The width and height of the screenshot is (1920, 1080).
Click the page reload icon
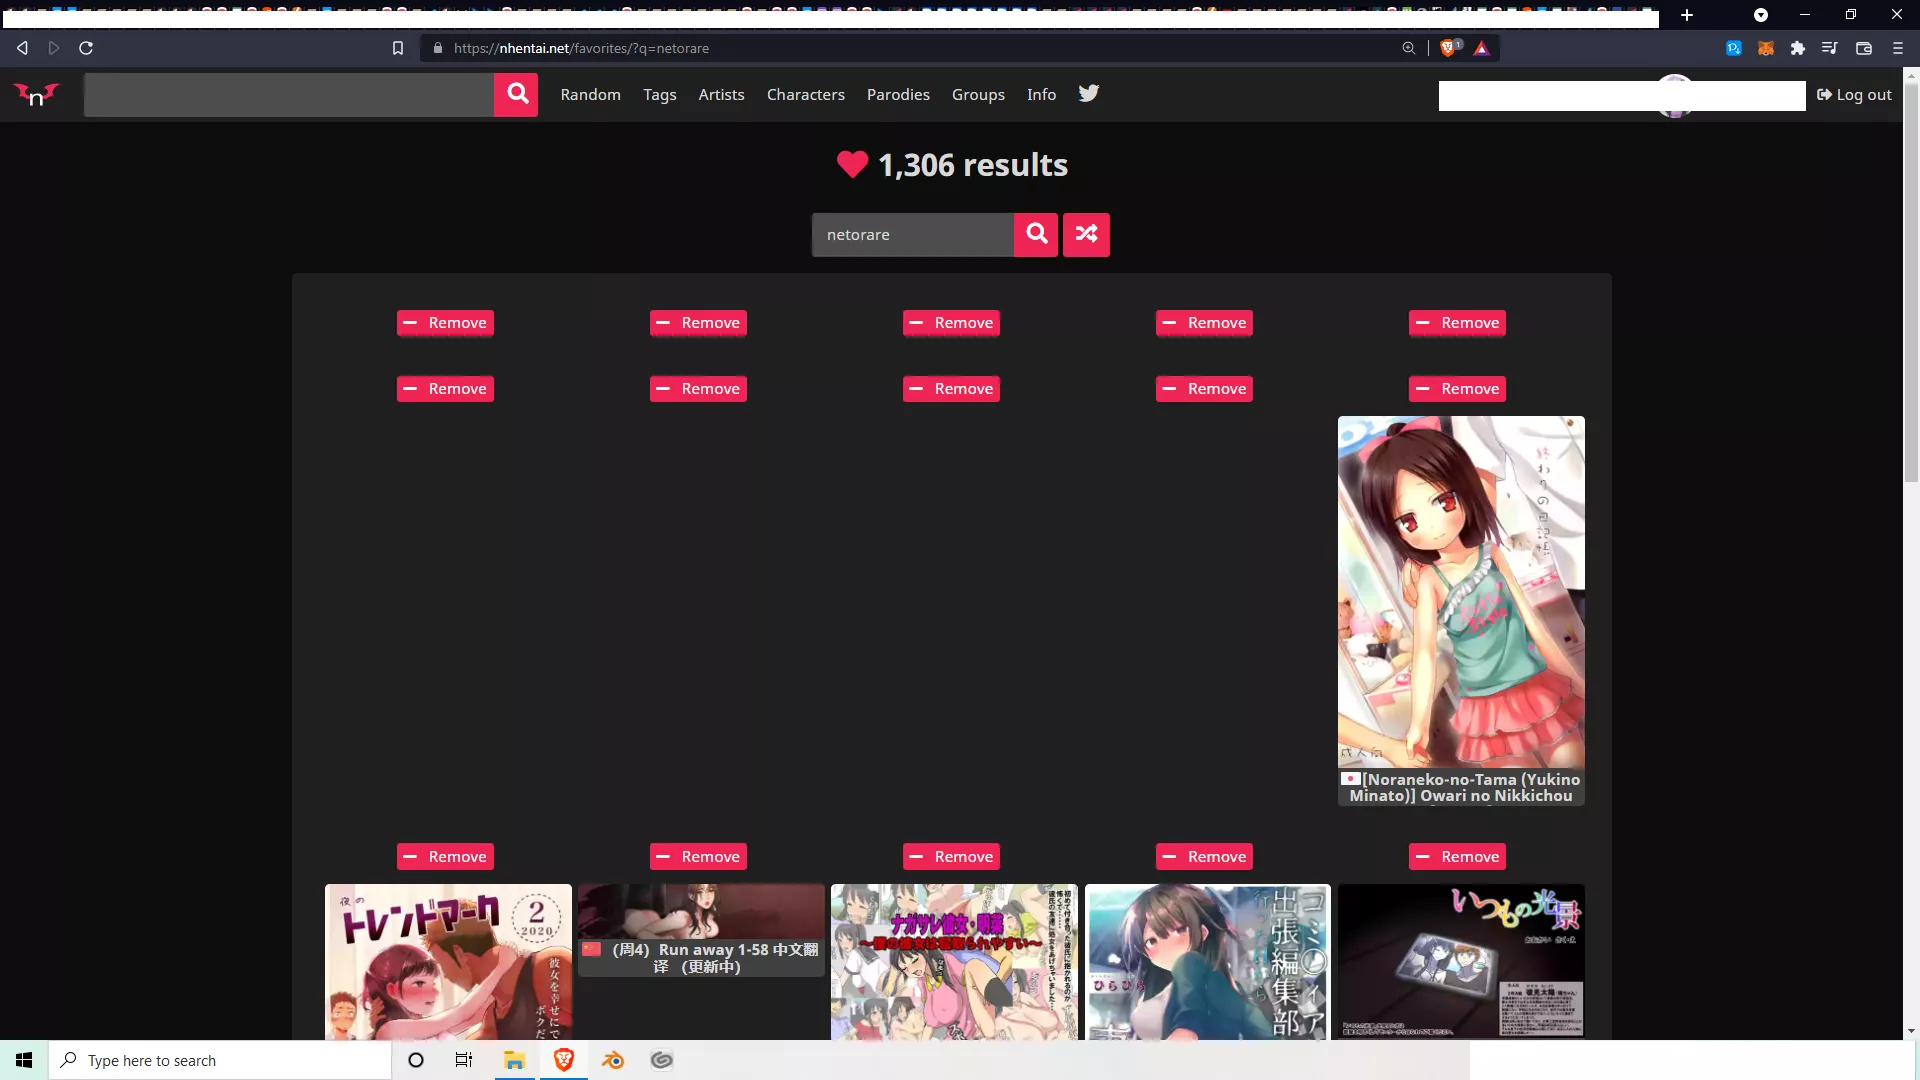(86, 47)
